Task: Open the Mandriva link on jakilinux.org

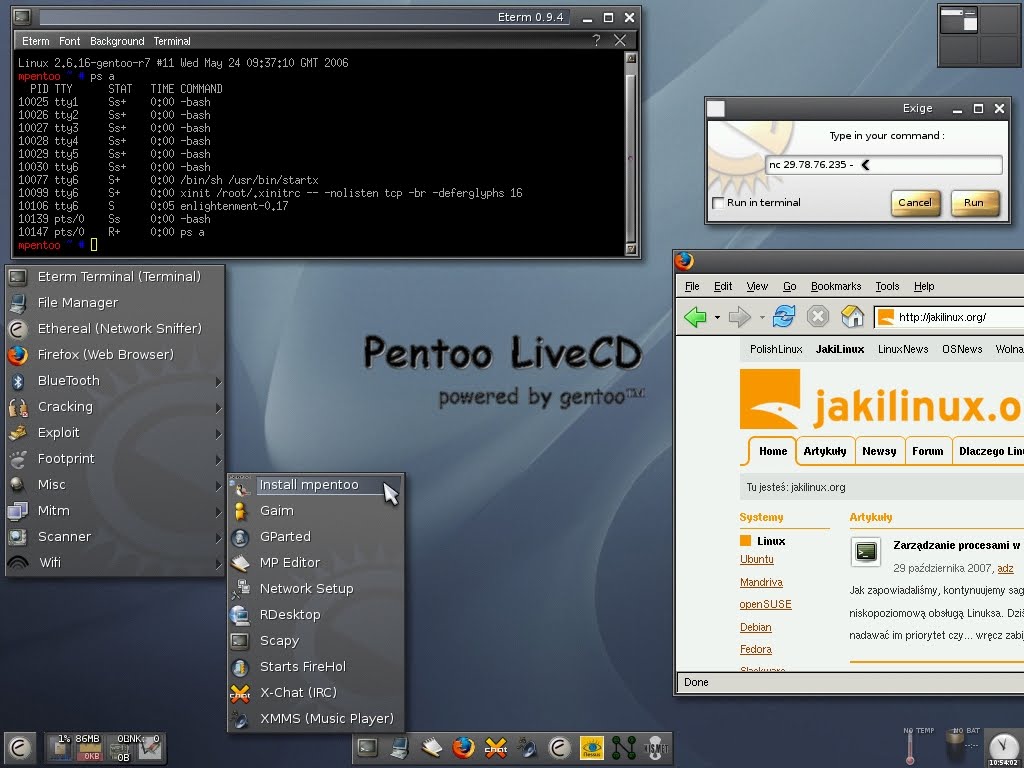Action: pyautogui.click(x=761, y=582)
